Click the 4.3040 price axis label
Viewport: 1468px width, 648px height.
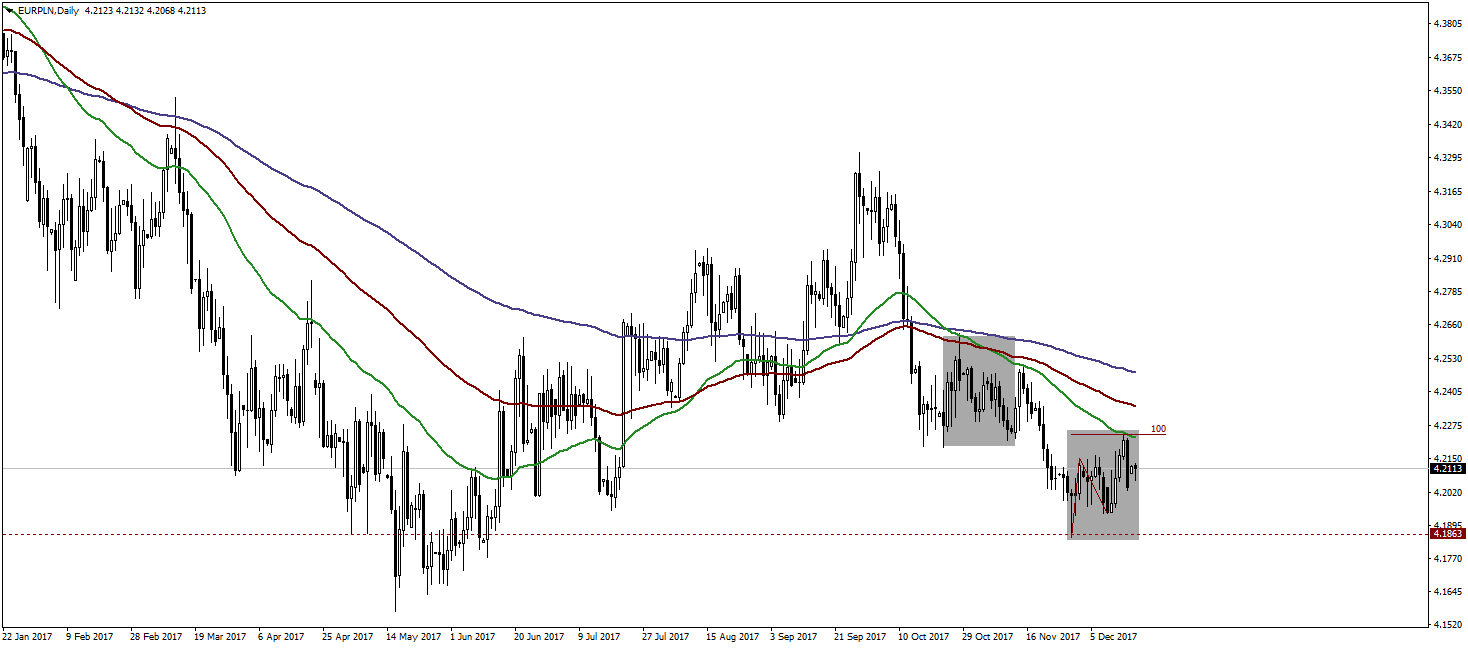pyautogui.click(x=1447, y=225)
